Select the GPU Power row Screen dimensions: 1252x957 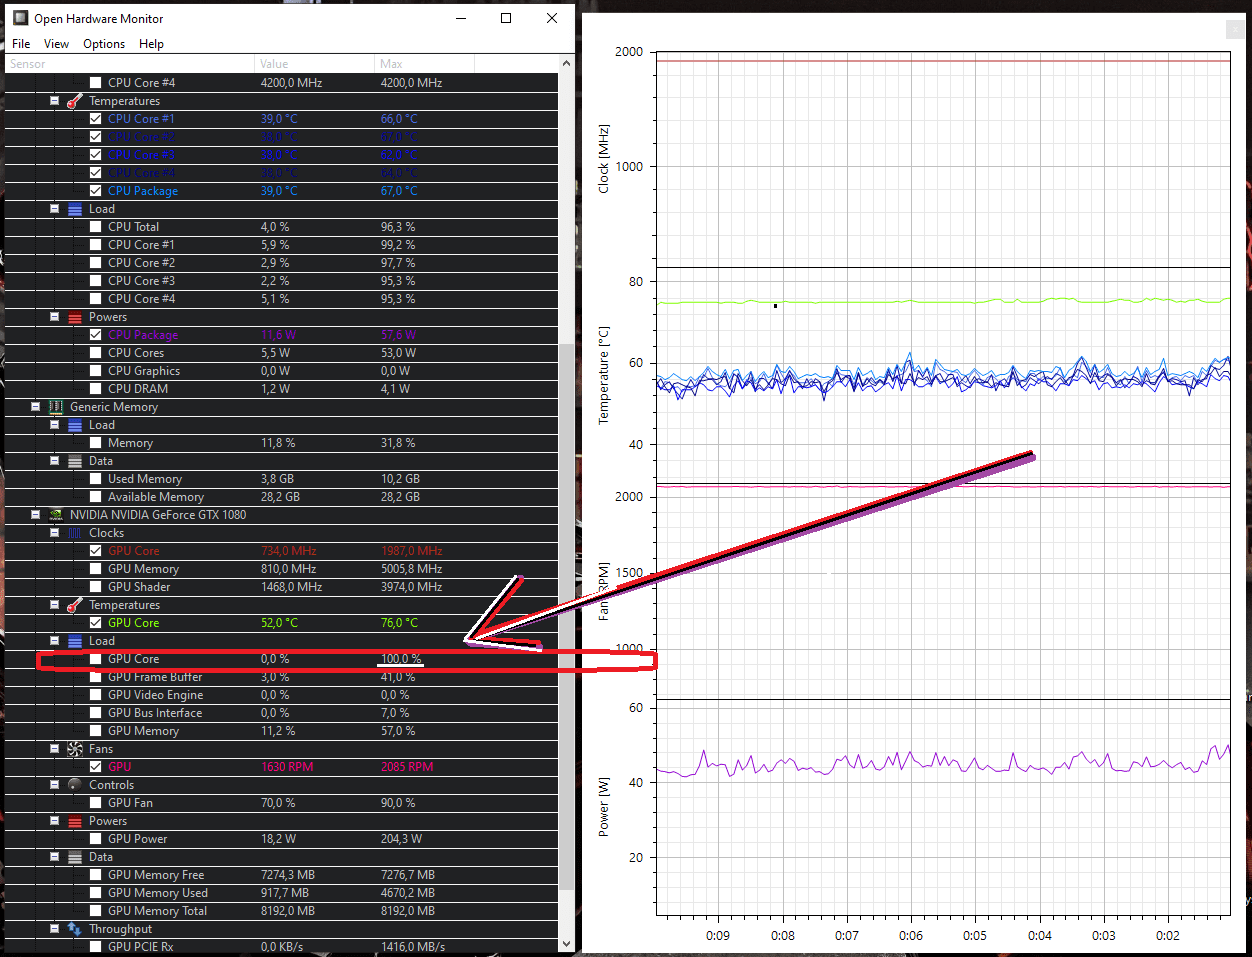tap(281, 839)
